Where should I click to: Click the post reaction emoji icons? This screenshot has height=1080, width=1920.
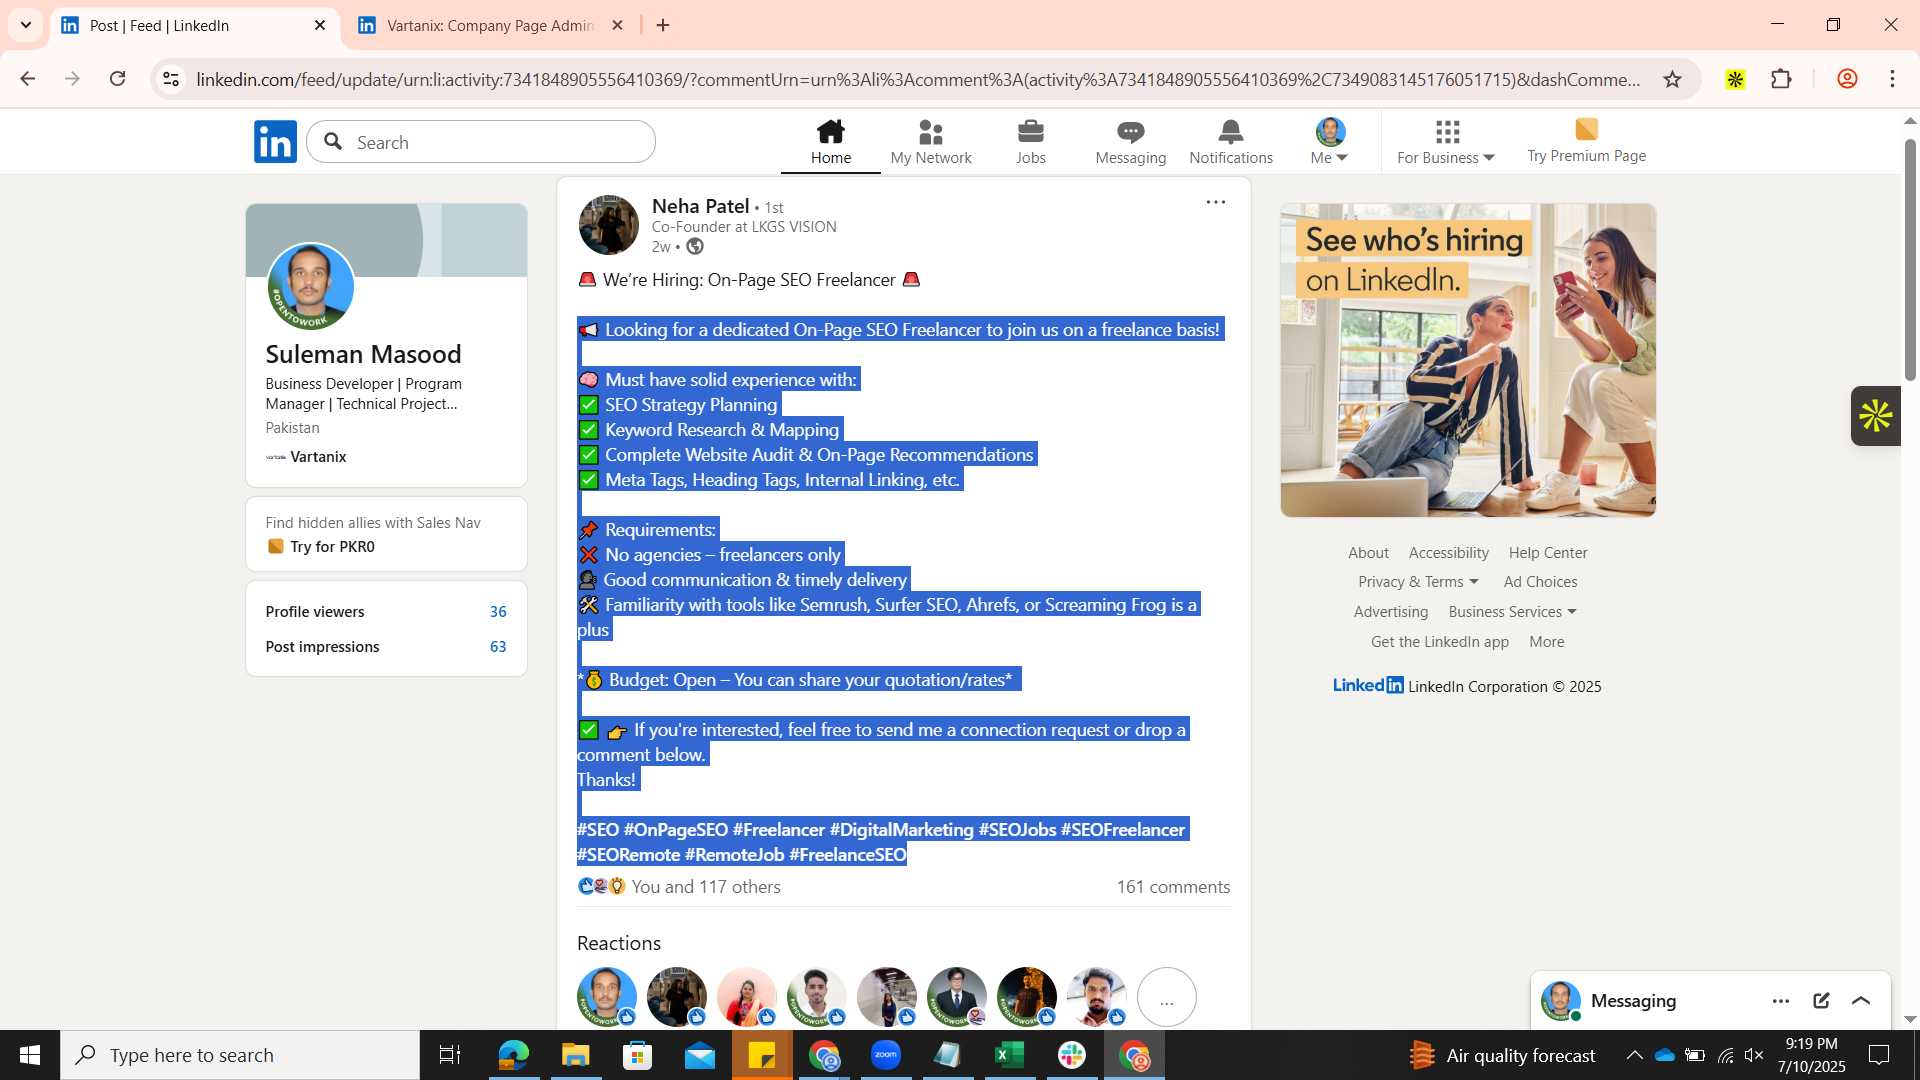point(602,886)
